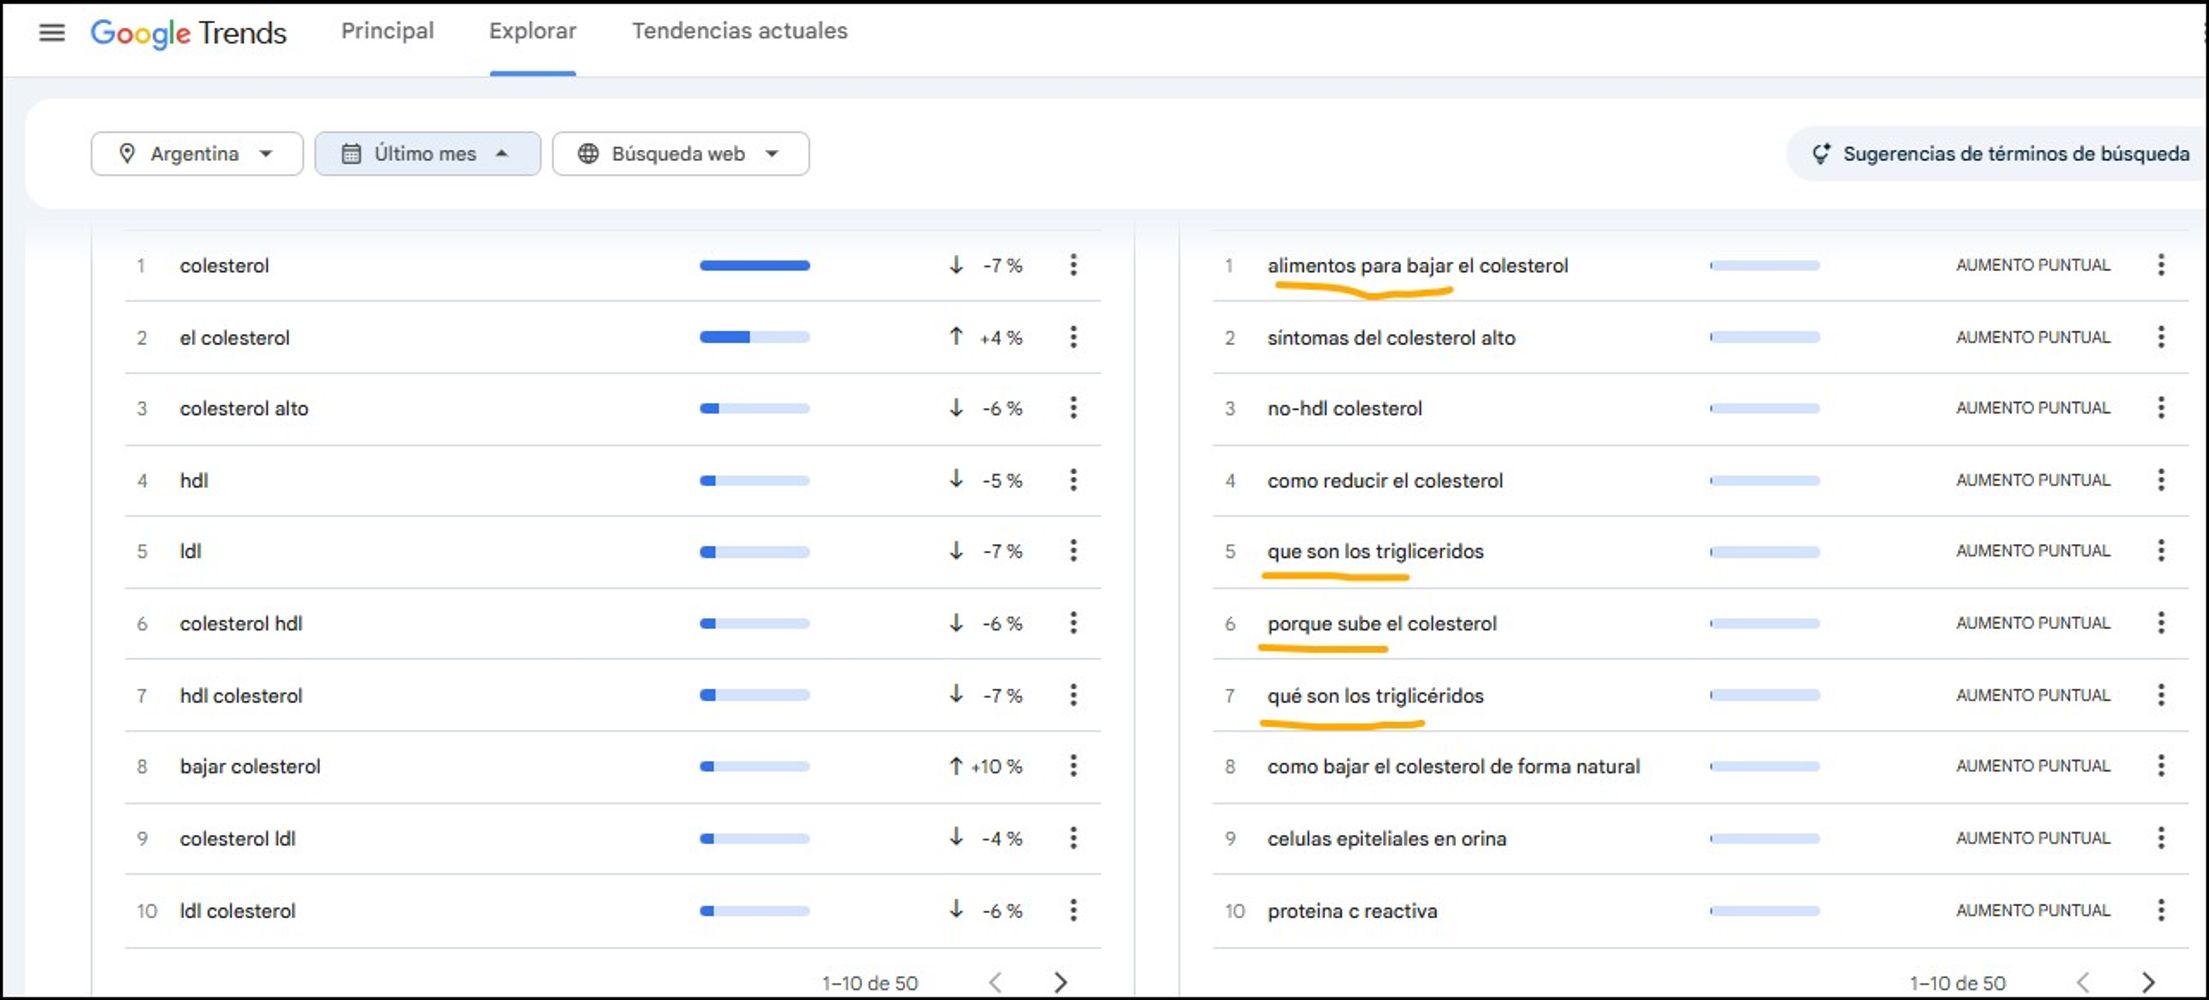2209x1000 pixels.
Task: Switch to the Explorar tab
Action: pyautogui.click(x=532, y=31)
